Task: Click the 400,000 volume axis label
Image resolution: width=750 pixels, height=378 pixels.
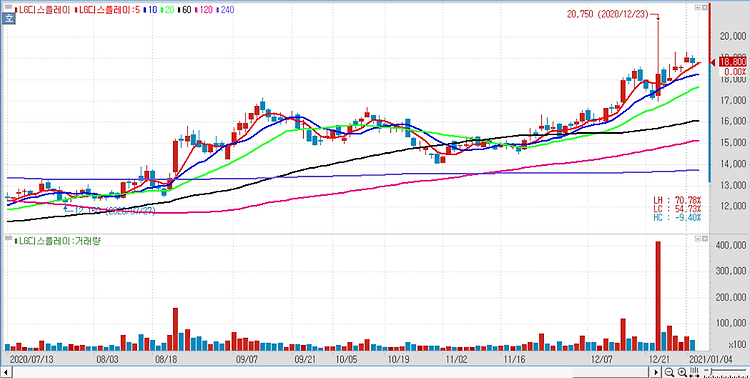Action: pyautogui.click(x=730, y=245)
